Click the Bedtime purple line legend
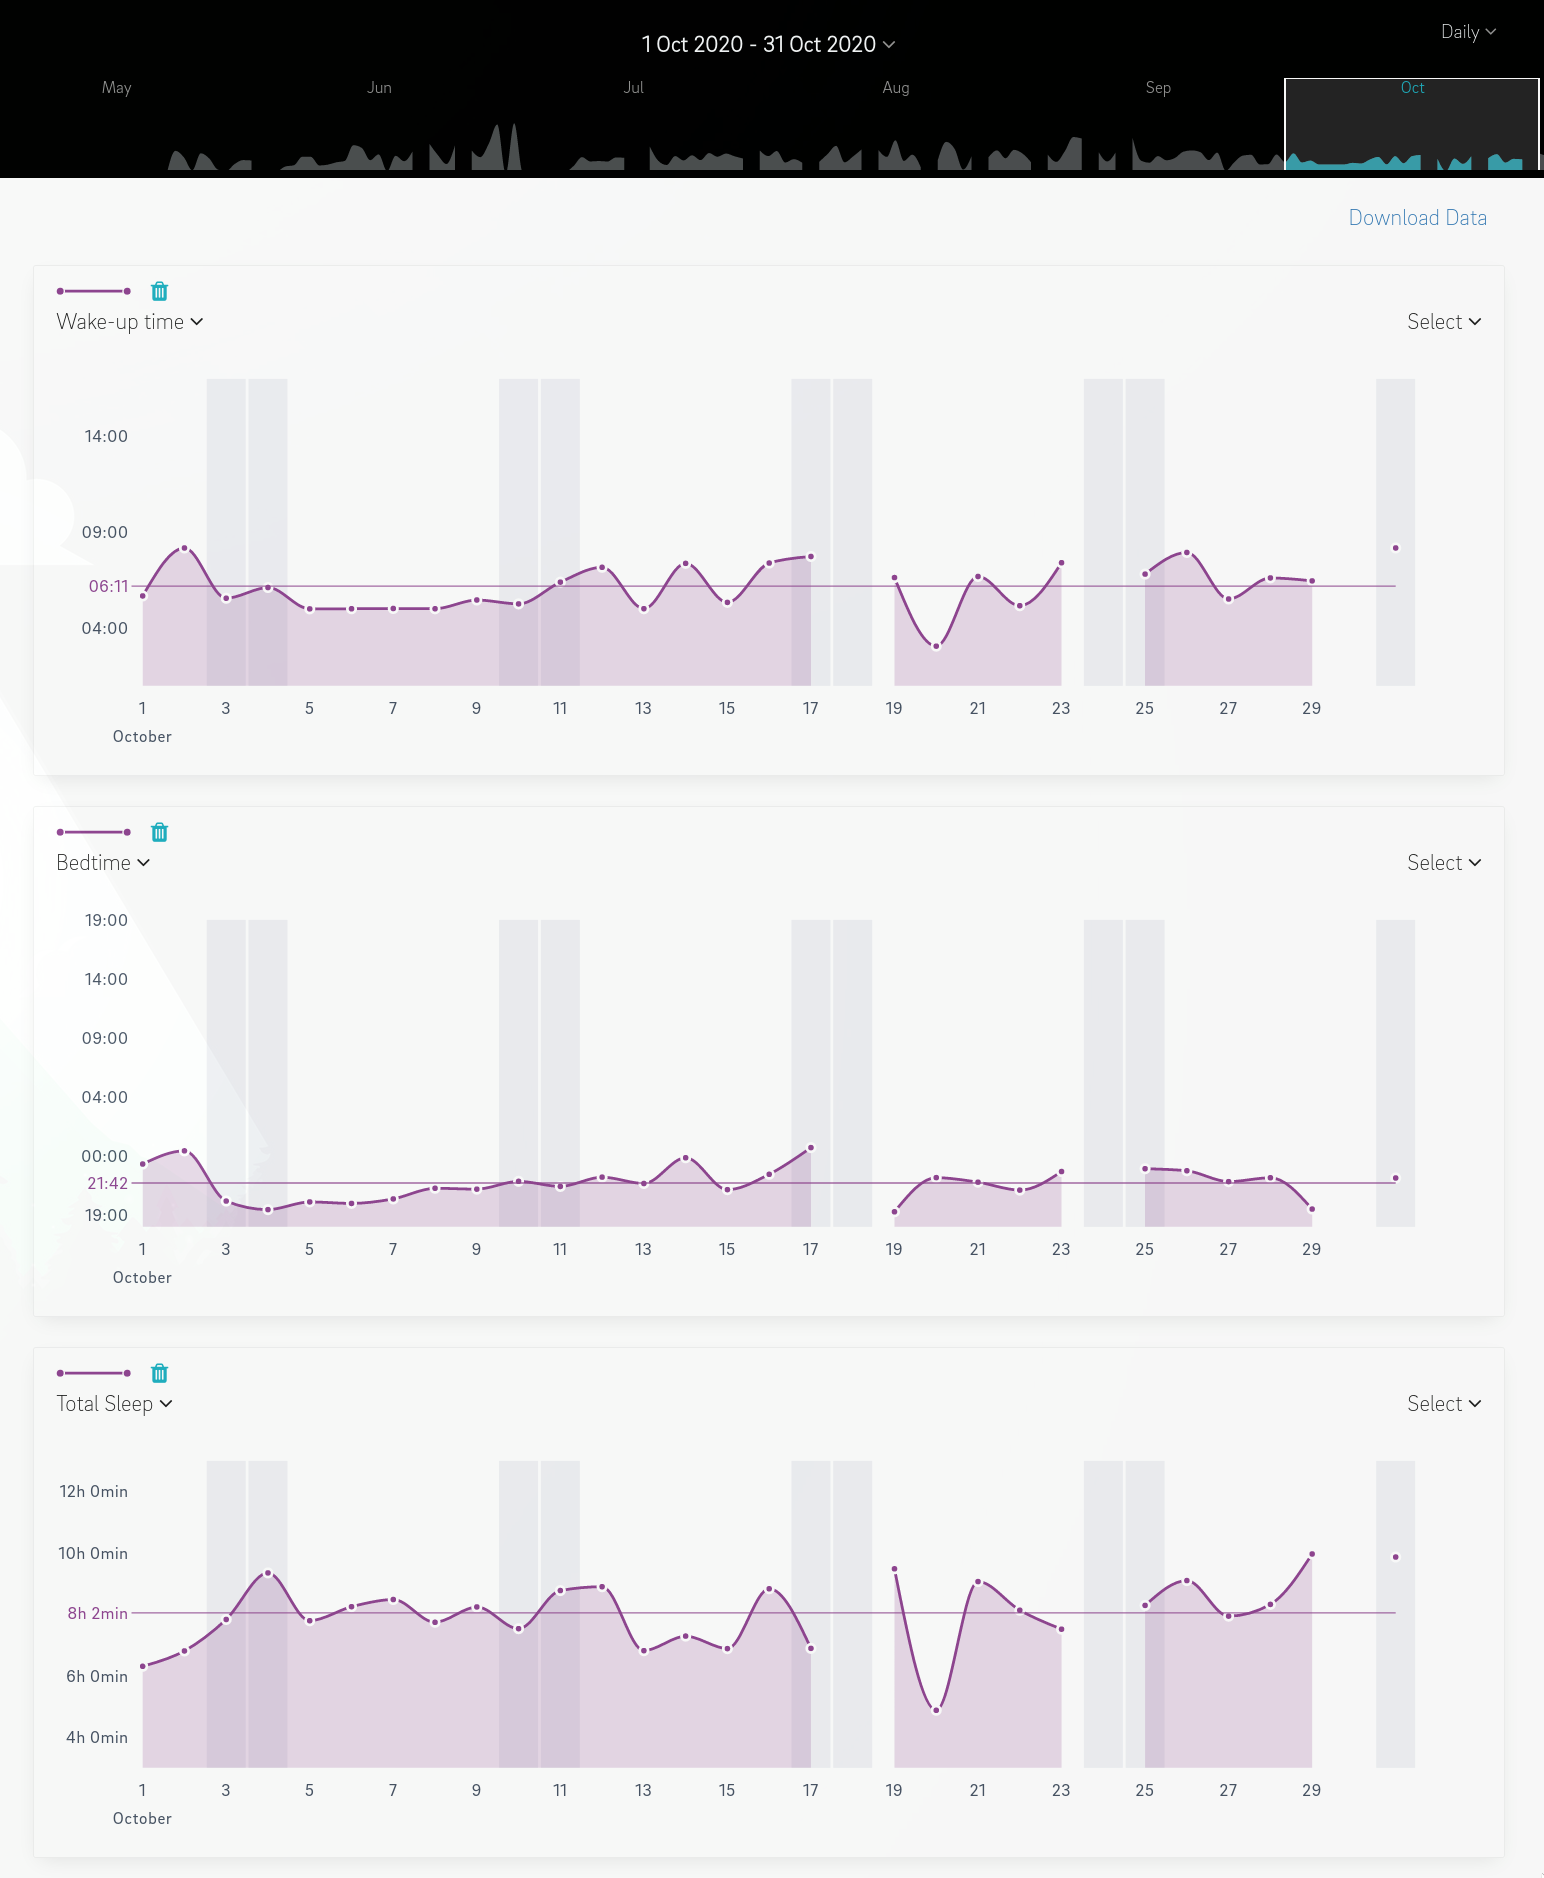1544x1878 pixels. point(94,832)
